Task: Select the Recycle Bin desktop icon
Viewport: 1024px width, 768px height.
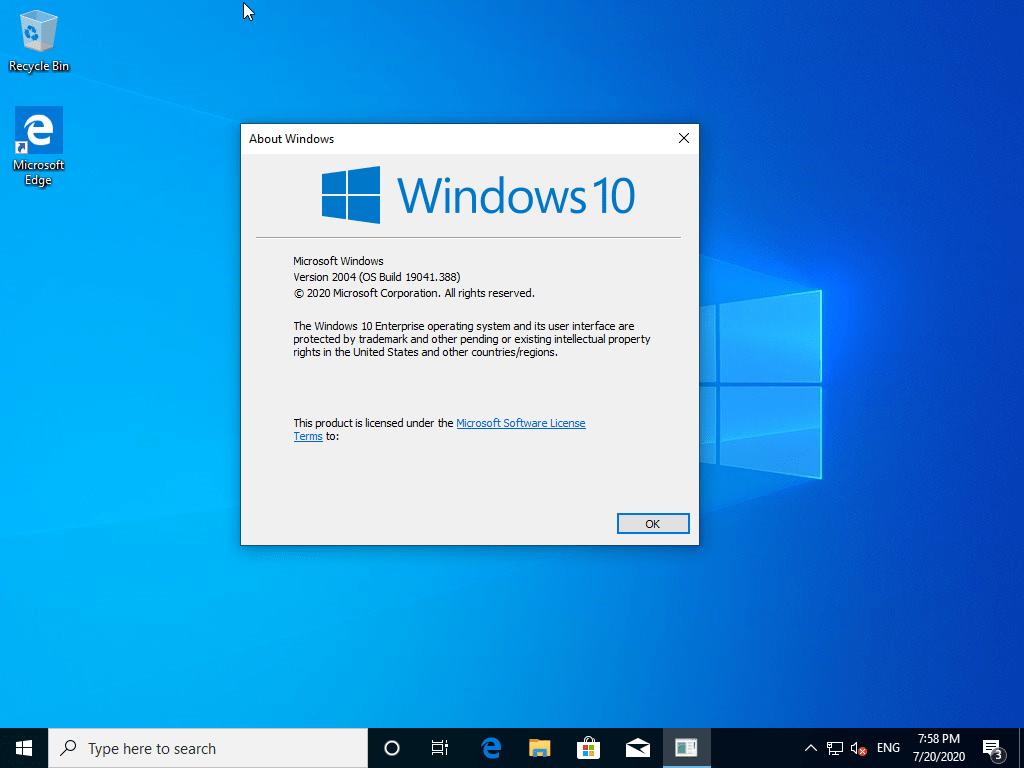Action: [39, 40]
